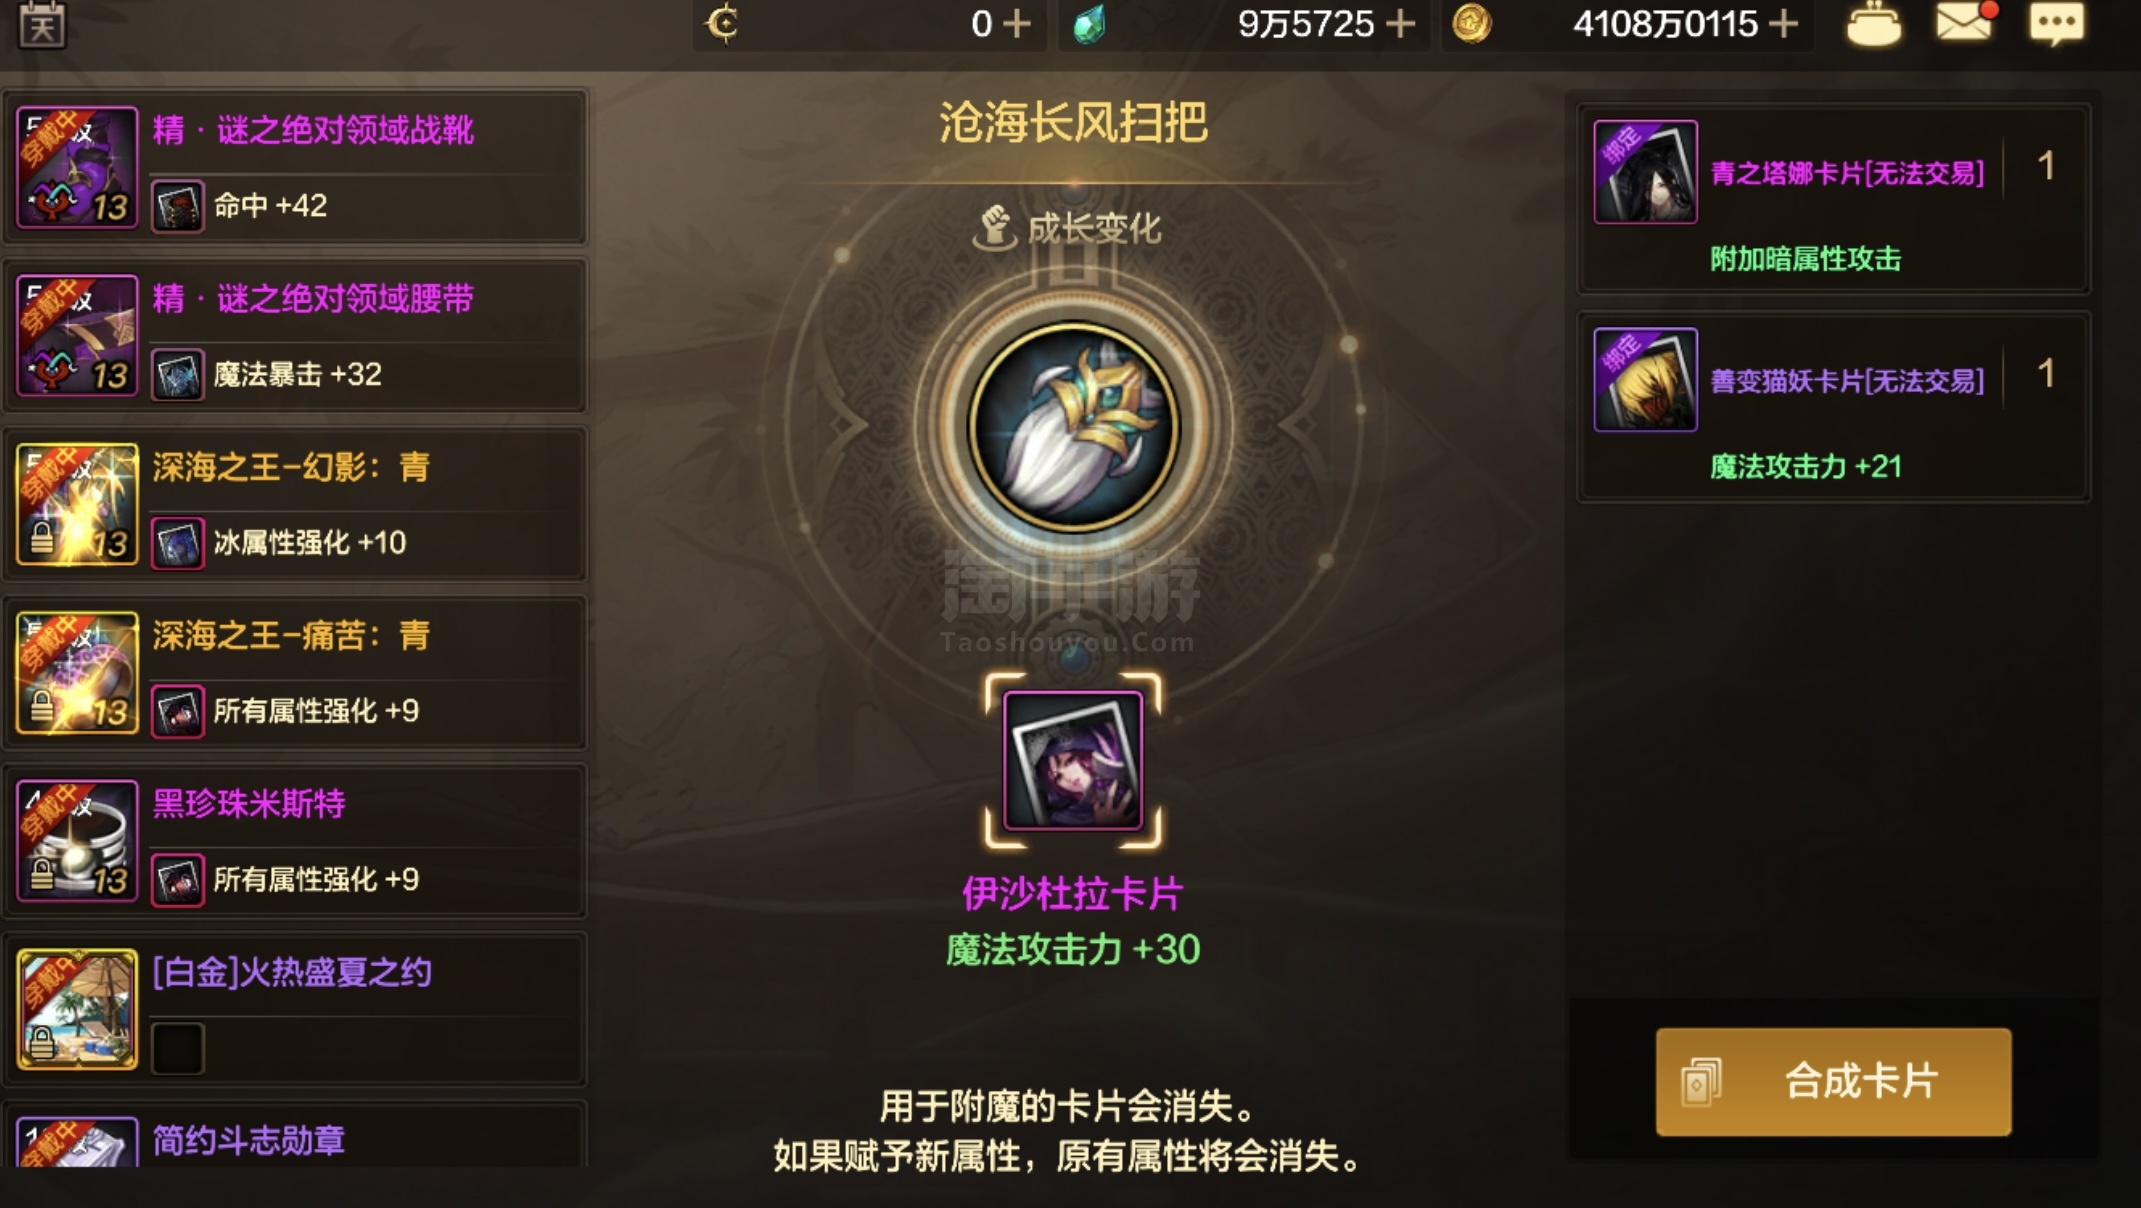
Task: Select 深海之王-幻影：青 equipment entry
Action: pyautogui.click(x=294, y=504)
